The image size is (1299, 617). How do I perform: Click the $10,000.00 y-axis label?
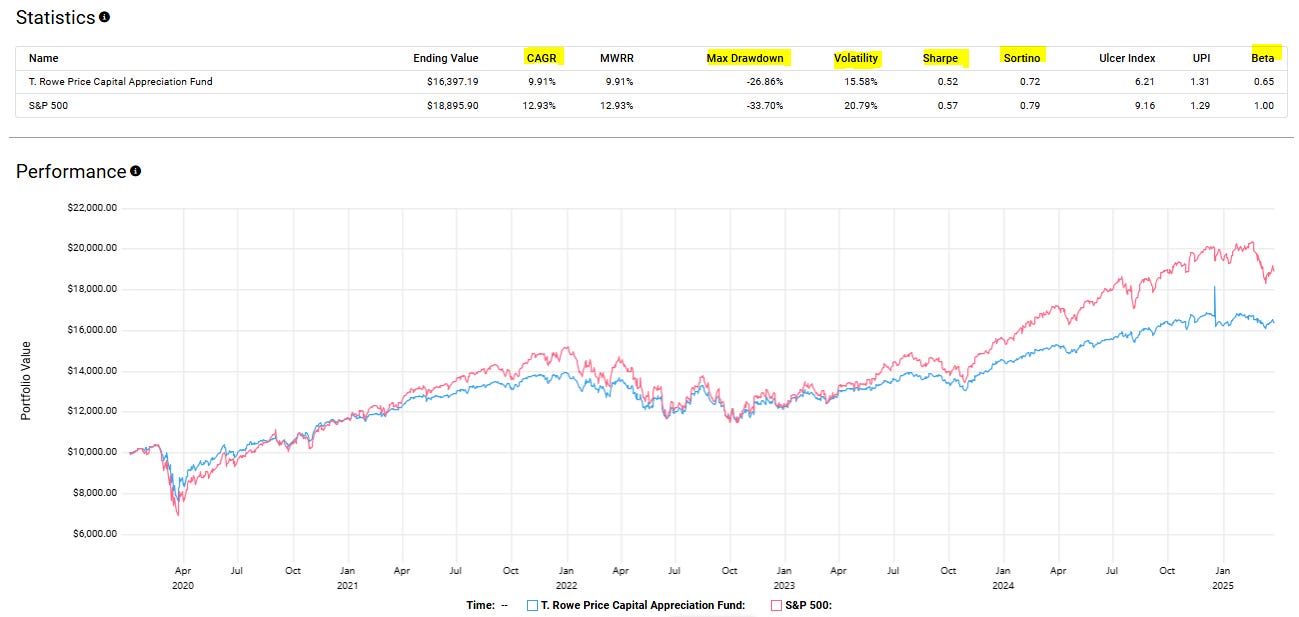pos(91,452)
